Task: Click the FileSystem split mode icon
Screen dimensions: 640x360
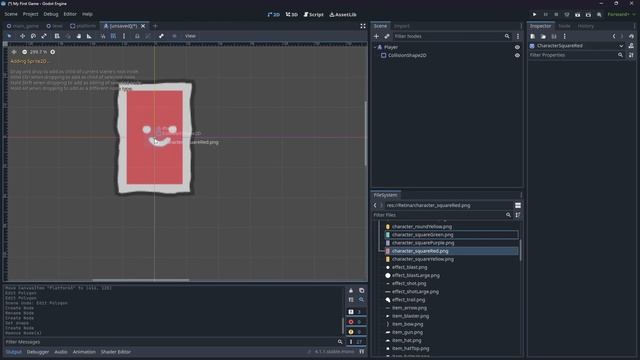Action: click(x=518, y=205)
